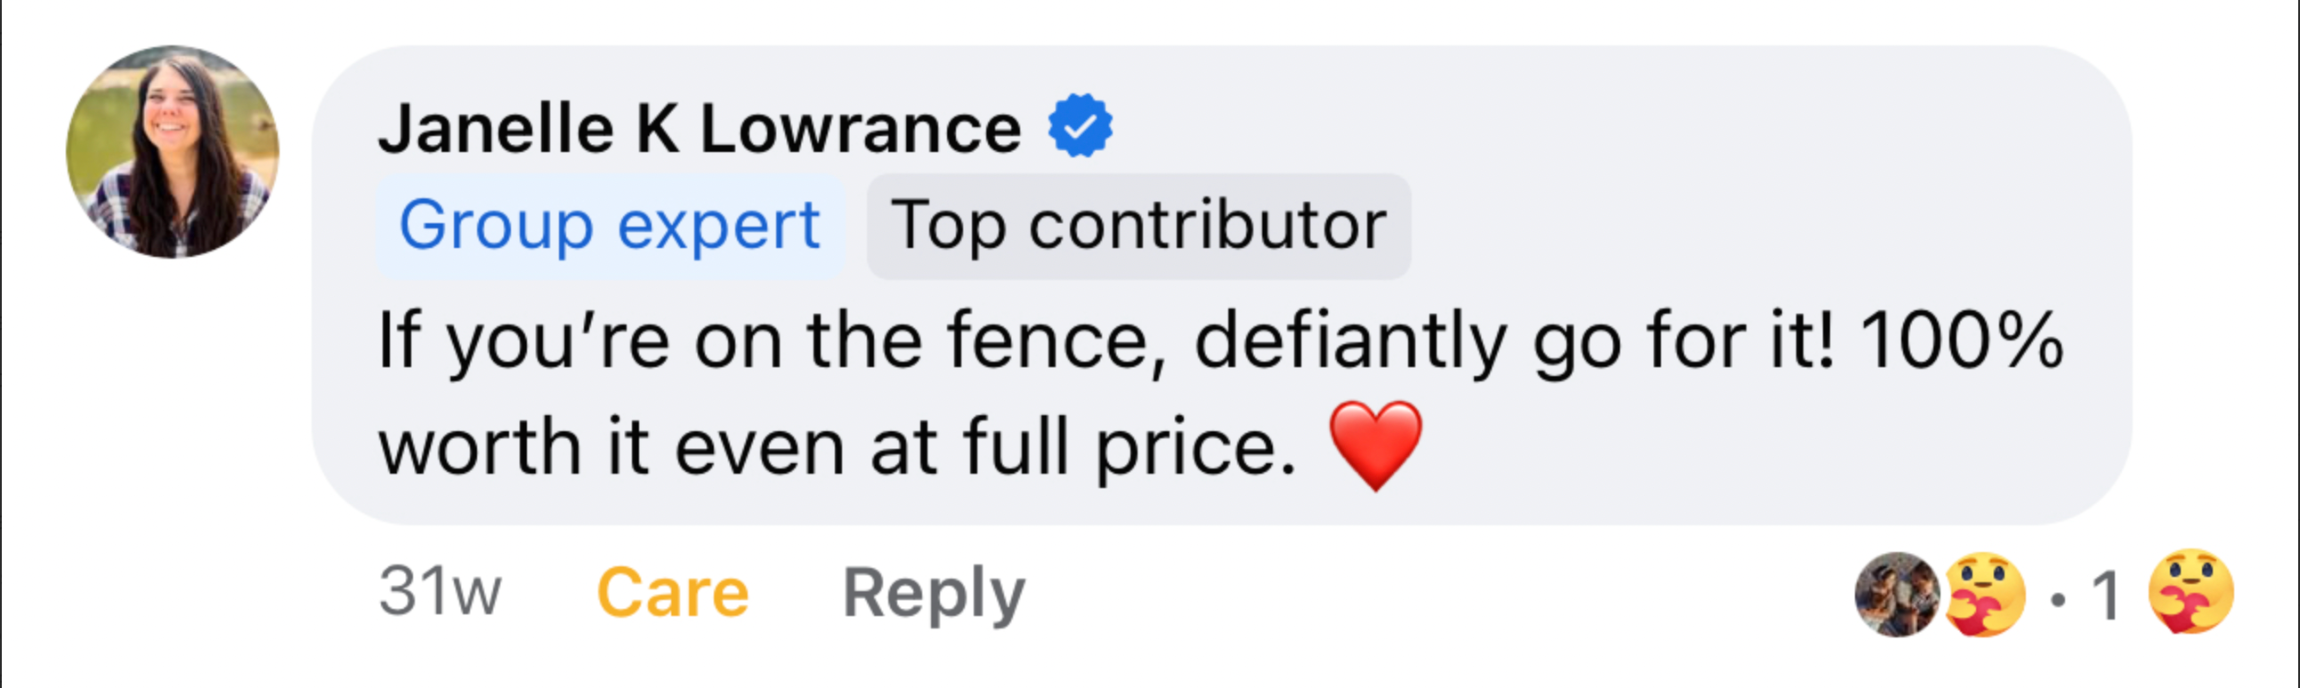Click the word "fence" in the comment
2300x688 pixels.
pyautogui.click(x=1058, y=342)
